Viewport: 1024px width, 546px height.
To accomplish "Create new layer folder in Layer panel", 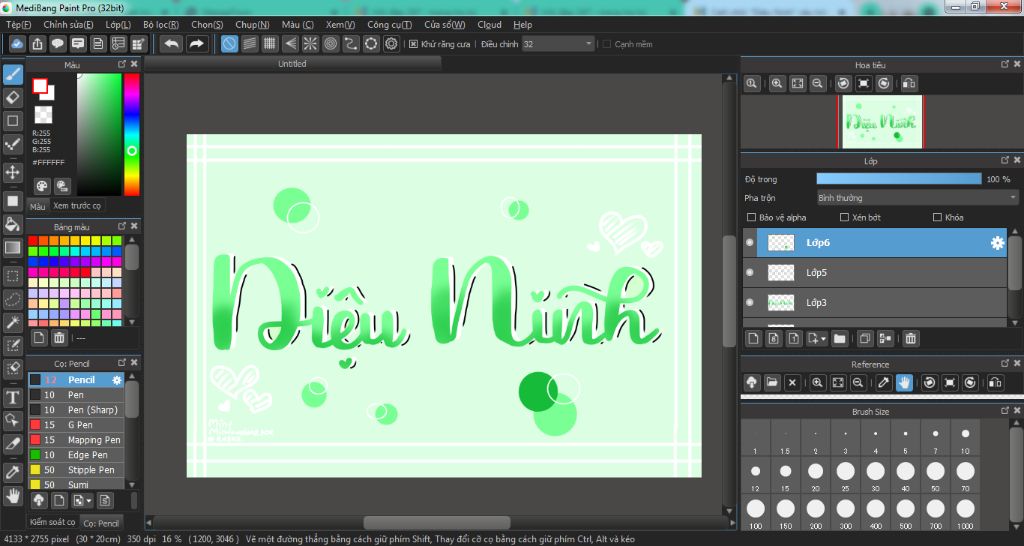I will tap(839, 338).
